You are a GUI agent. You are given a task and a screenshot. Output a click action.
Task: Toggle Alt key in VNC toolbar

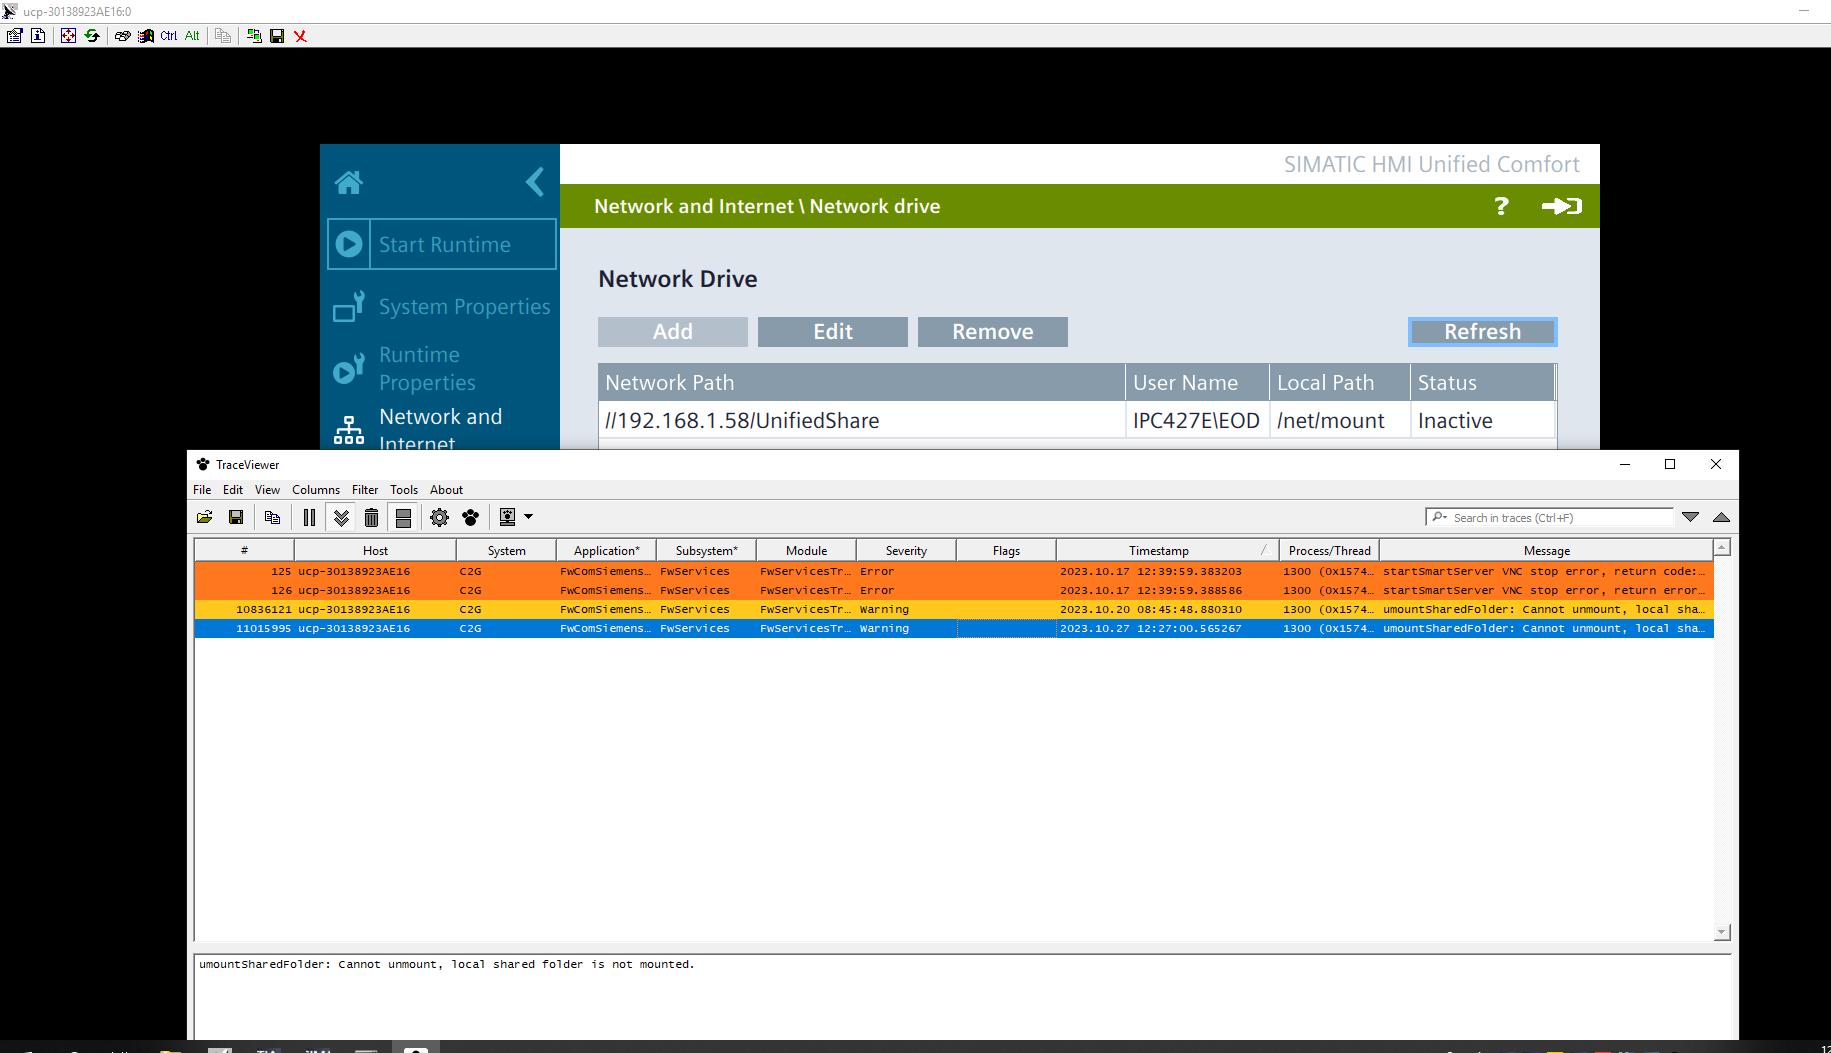192,36
